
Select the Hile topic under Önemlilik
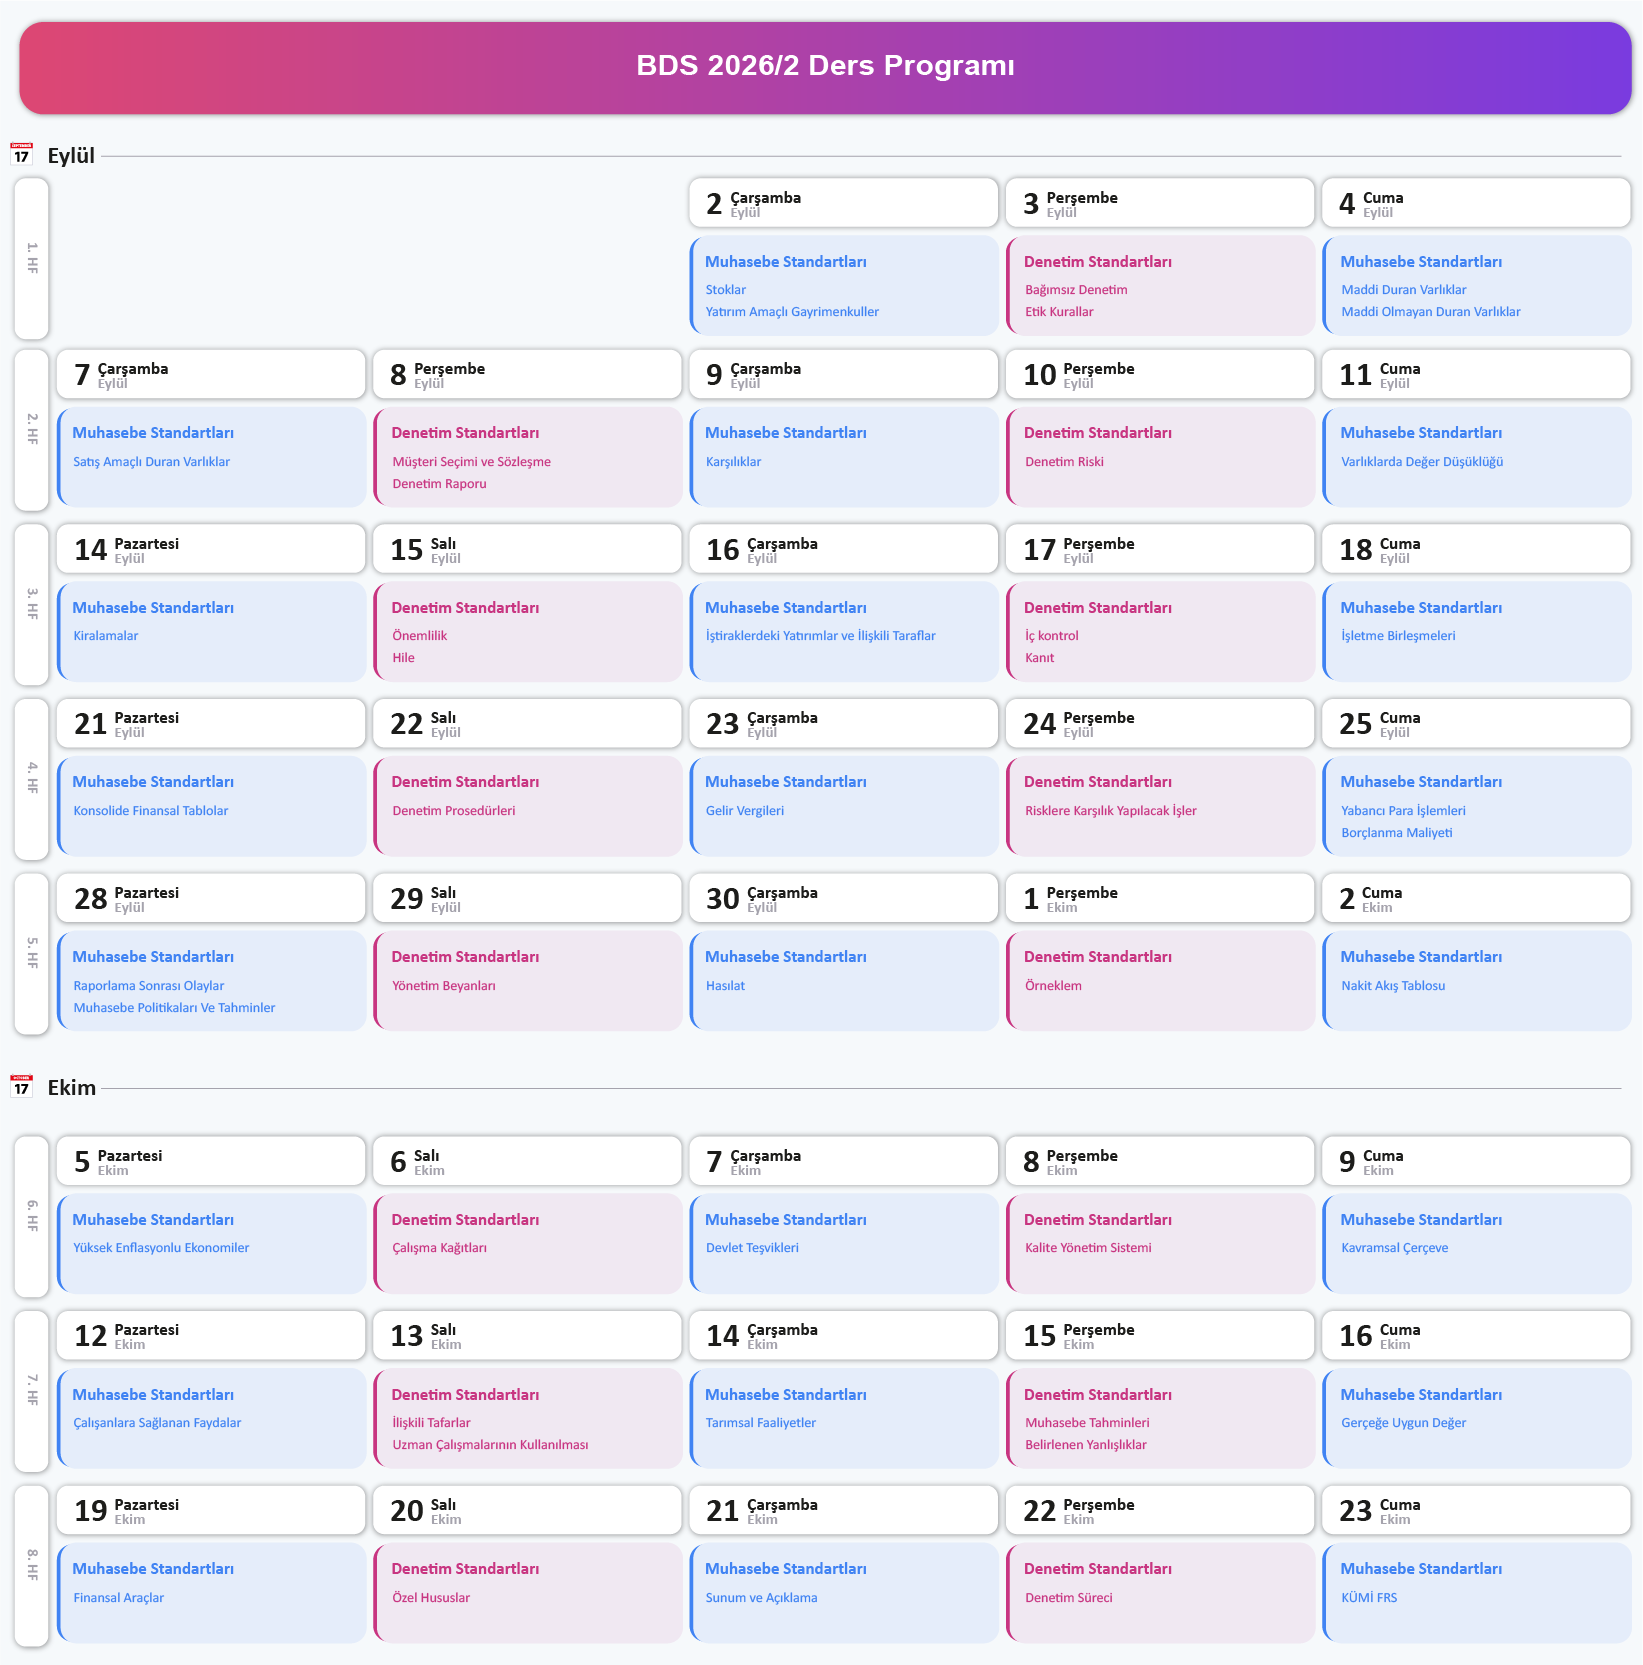(403, 658)
